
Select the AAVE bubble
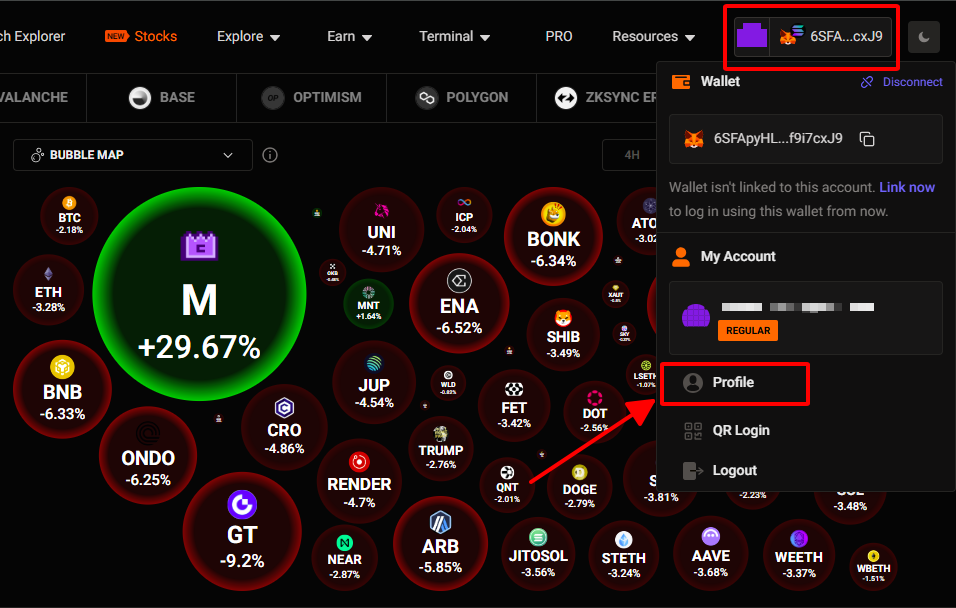click(x=710, y=554)
